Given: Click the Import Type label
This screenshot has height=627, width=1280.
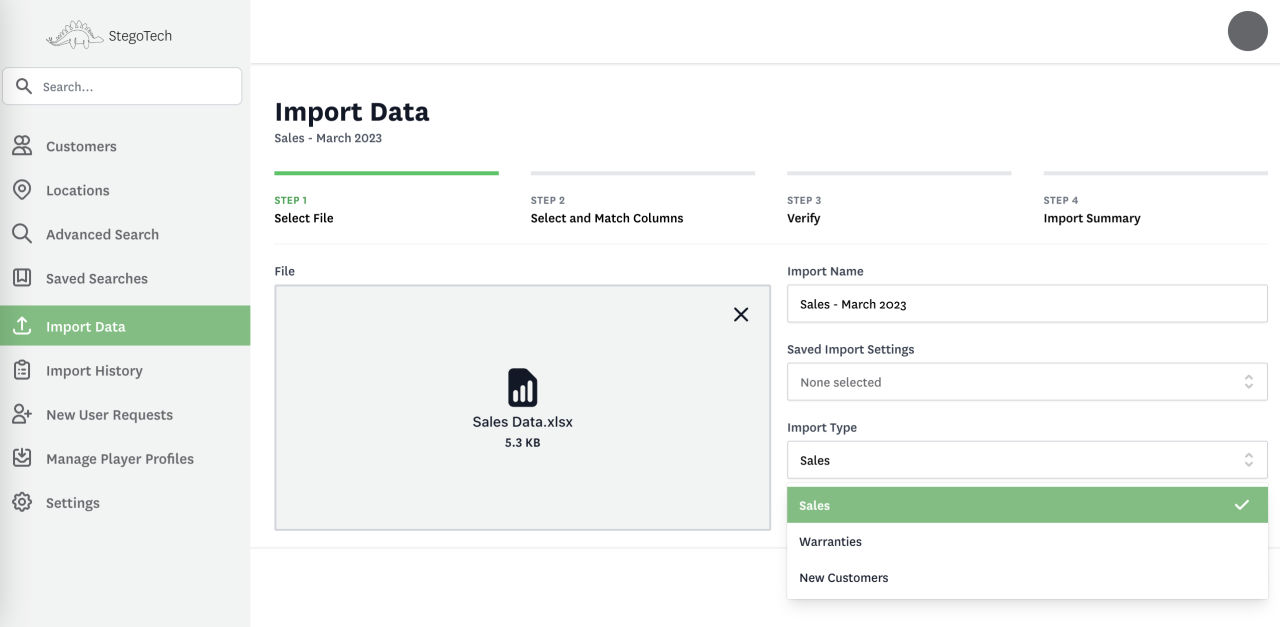Looking at the screenshot, I should click(822, 427).
